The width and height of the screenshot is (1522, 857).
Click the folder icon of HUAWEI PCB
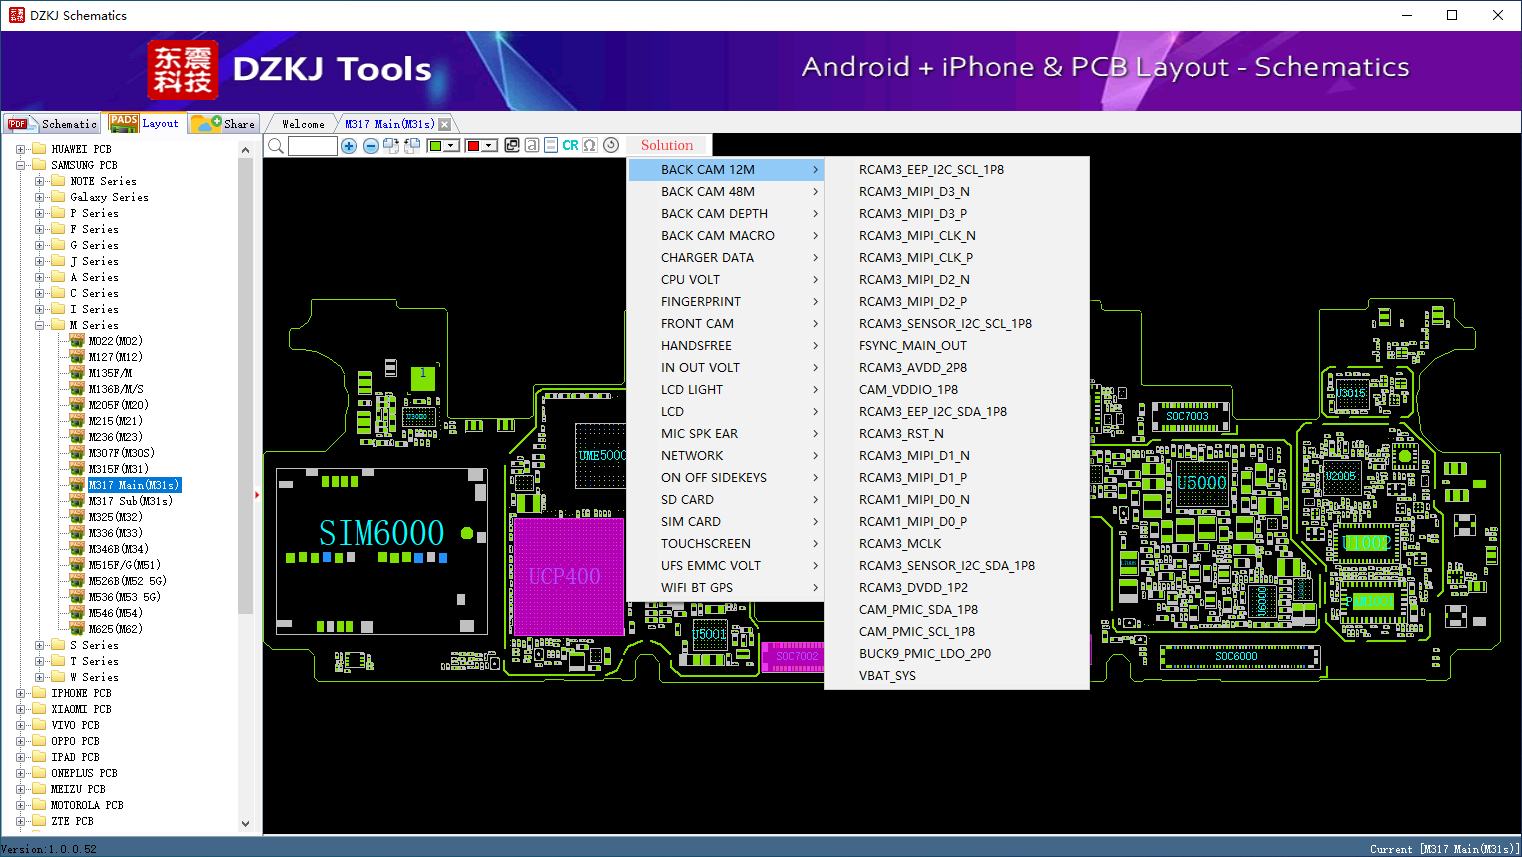coord(39,149)
